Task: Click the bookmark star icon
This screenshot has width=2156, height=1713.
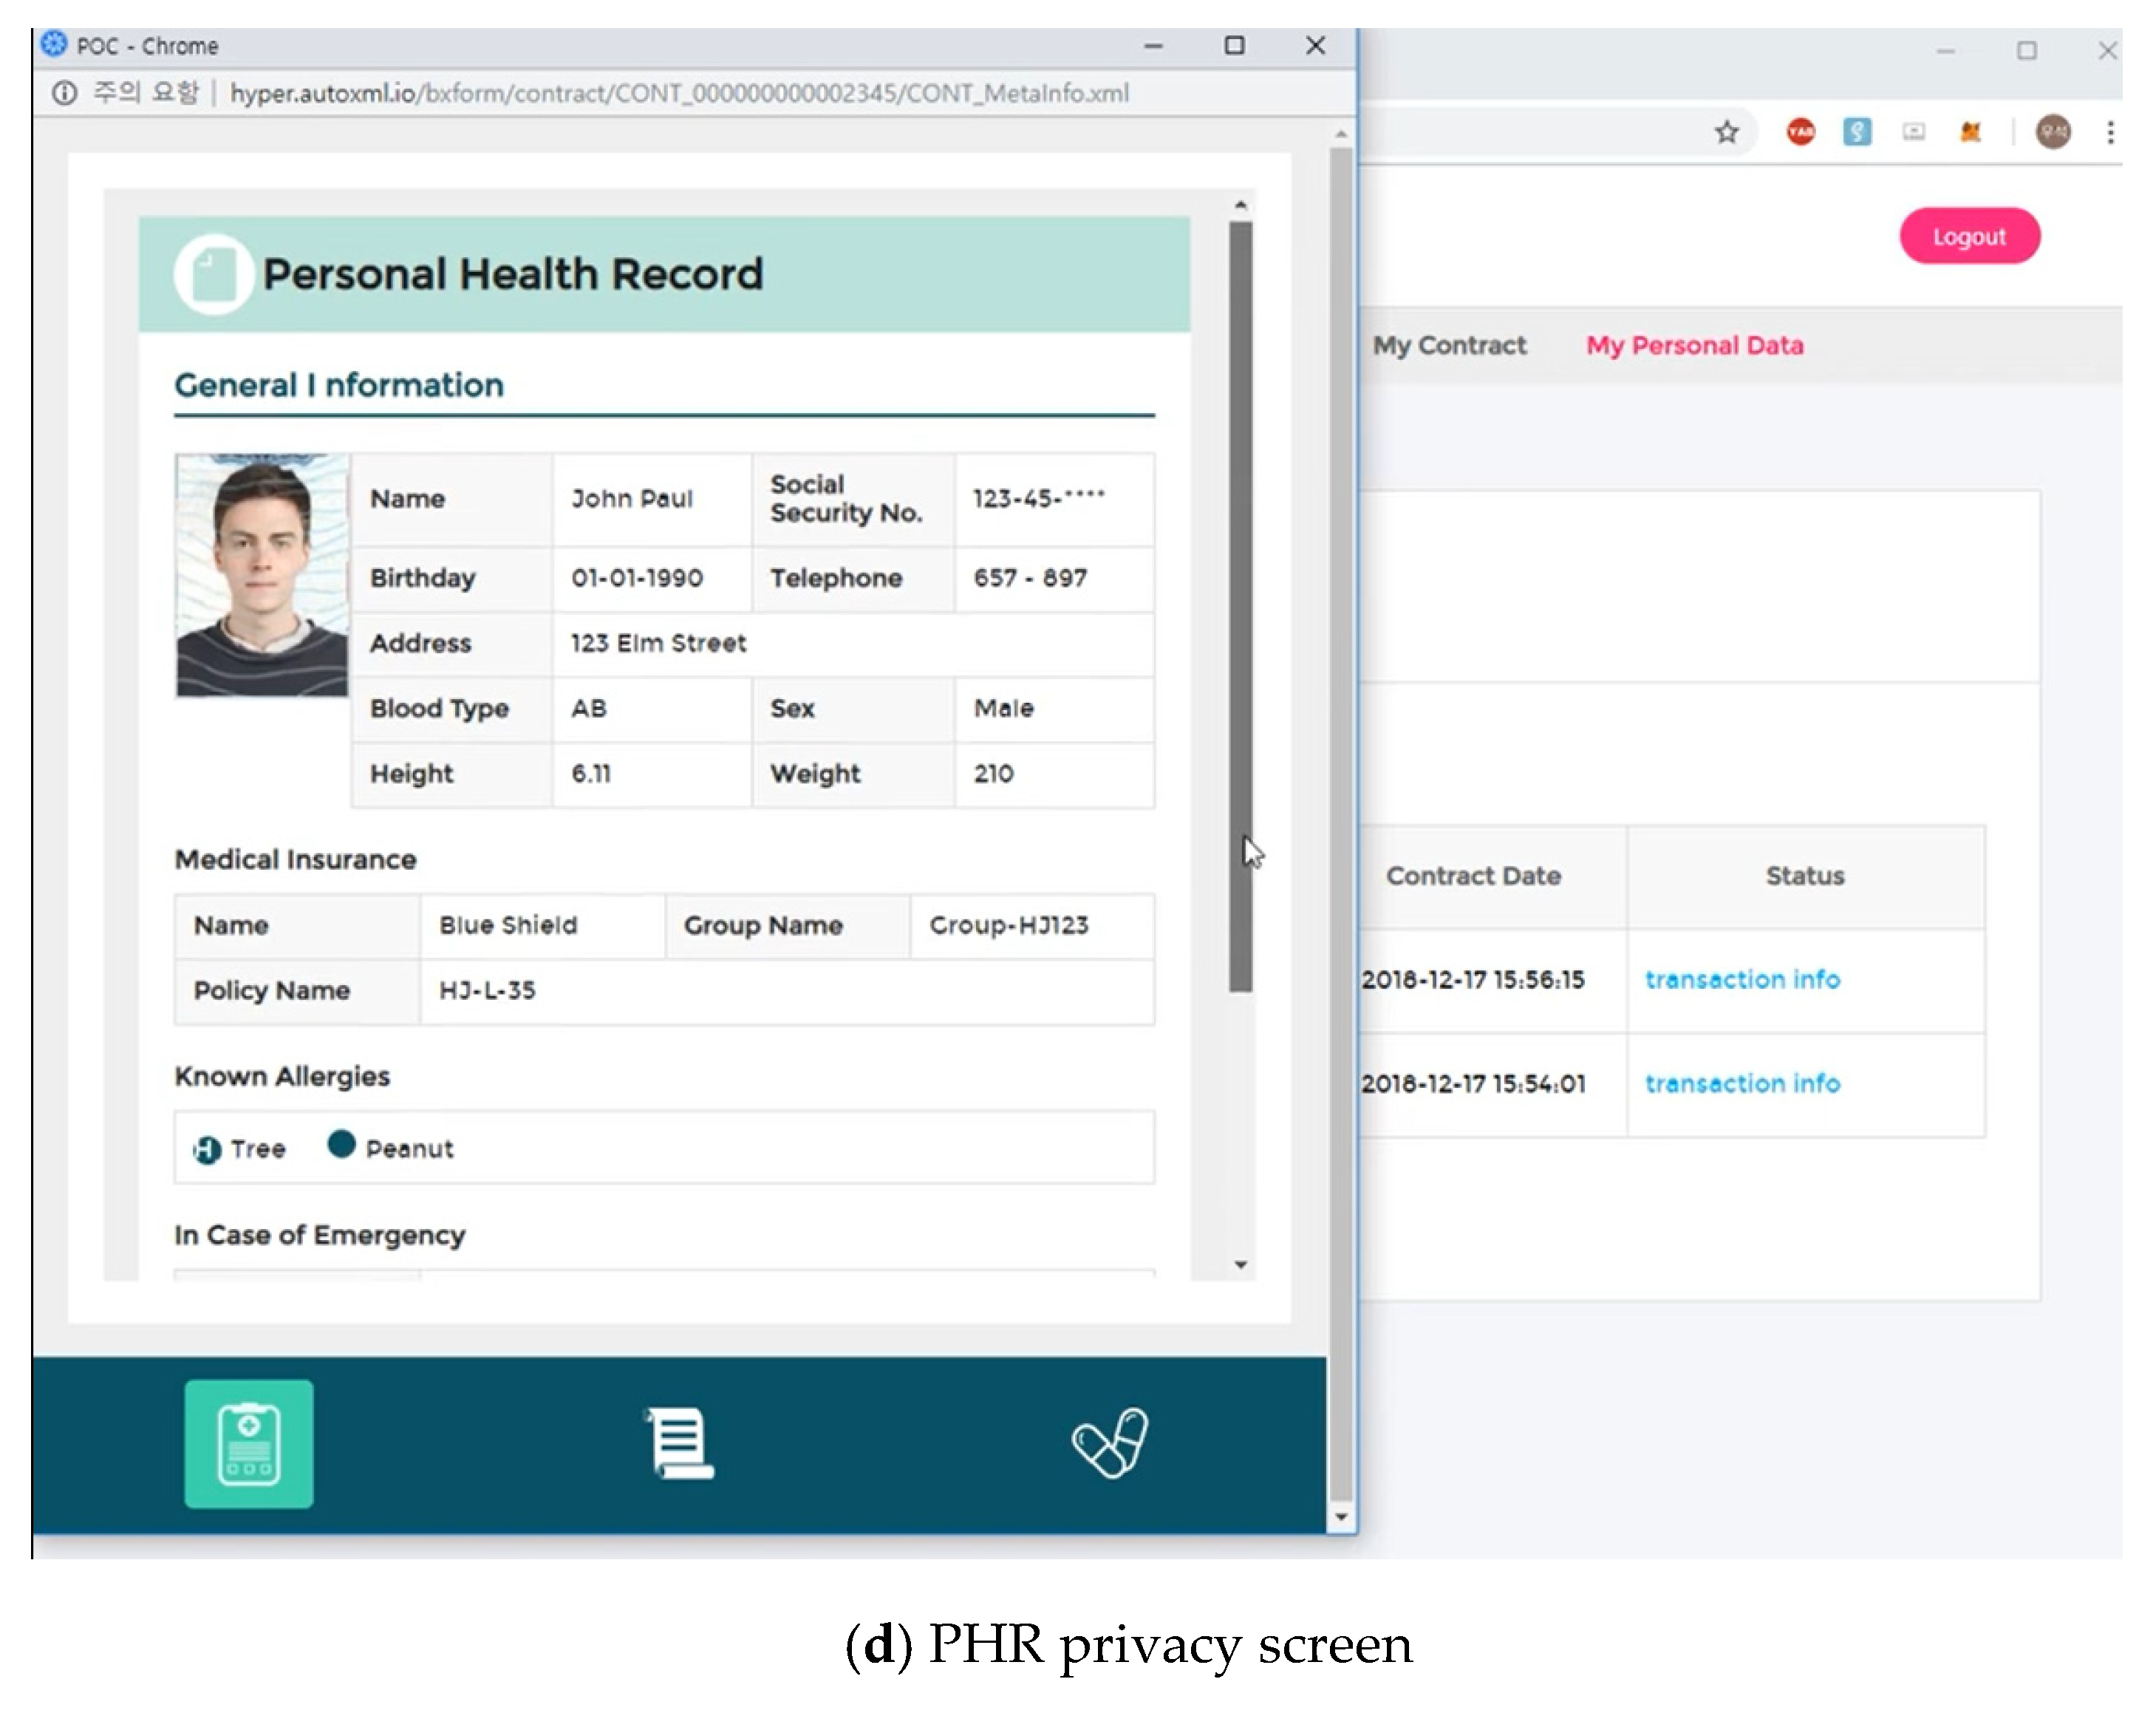Action: (x=1726, y=132)
